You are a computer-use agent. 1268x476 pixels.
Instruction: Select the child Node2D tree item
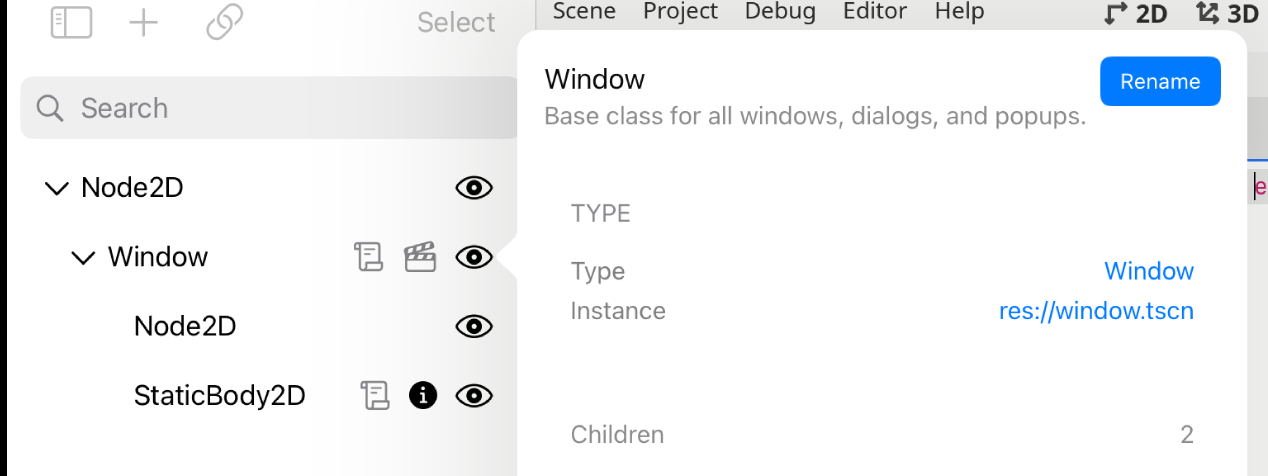[x=185, y=326]
